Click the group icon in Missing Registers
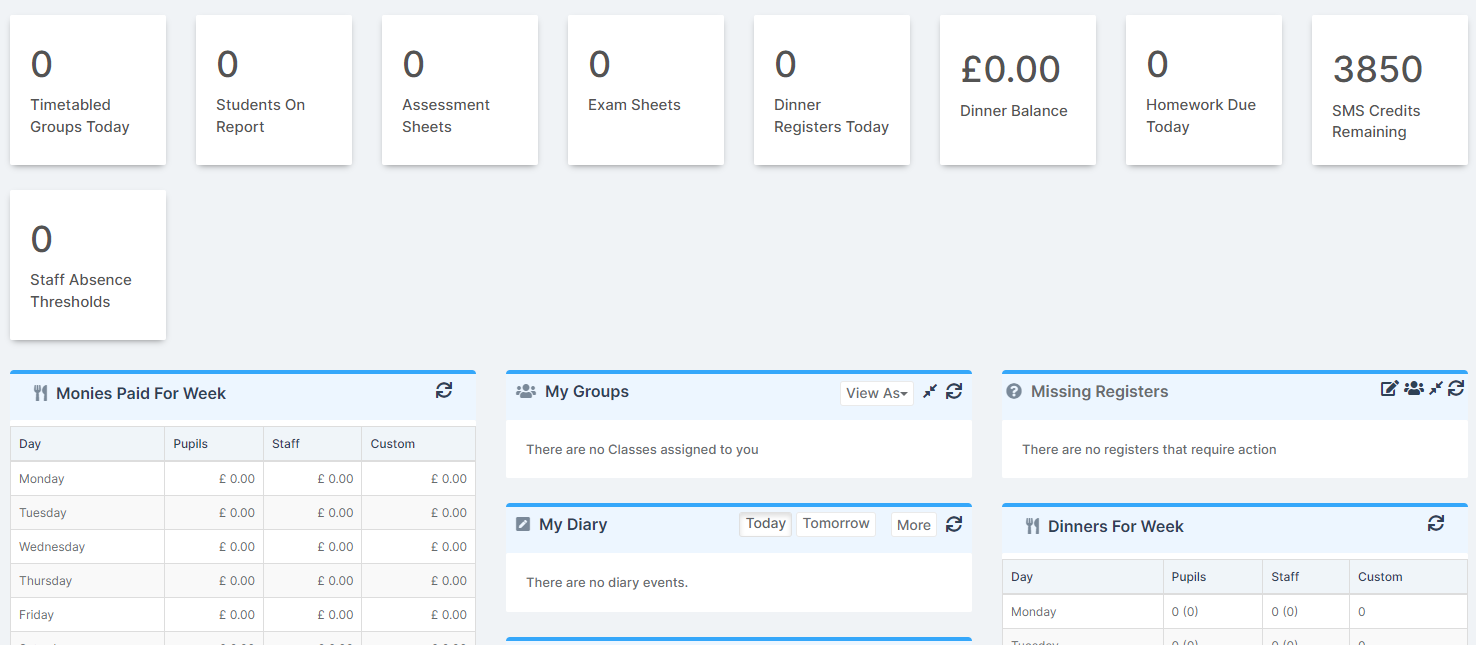The image size is (1476, 645). point(1413,388)
